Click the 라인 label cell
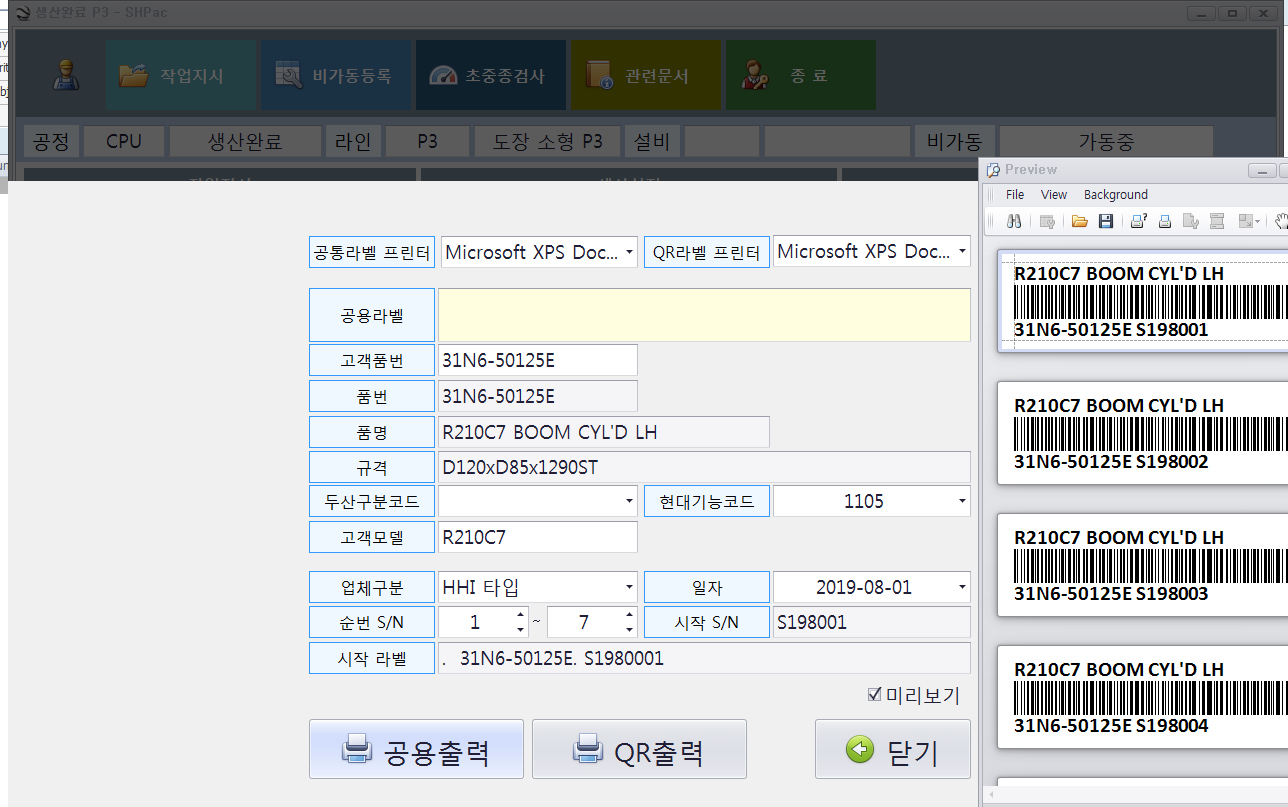The width and height of the screenshot is (1288, 807). click(x=353, y=142)
